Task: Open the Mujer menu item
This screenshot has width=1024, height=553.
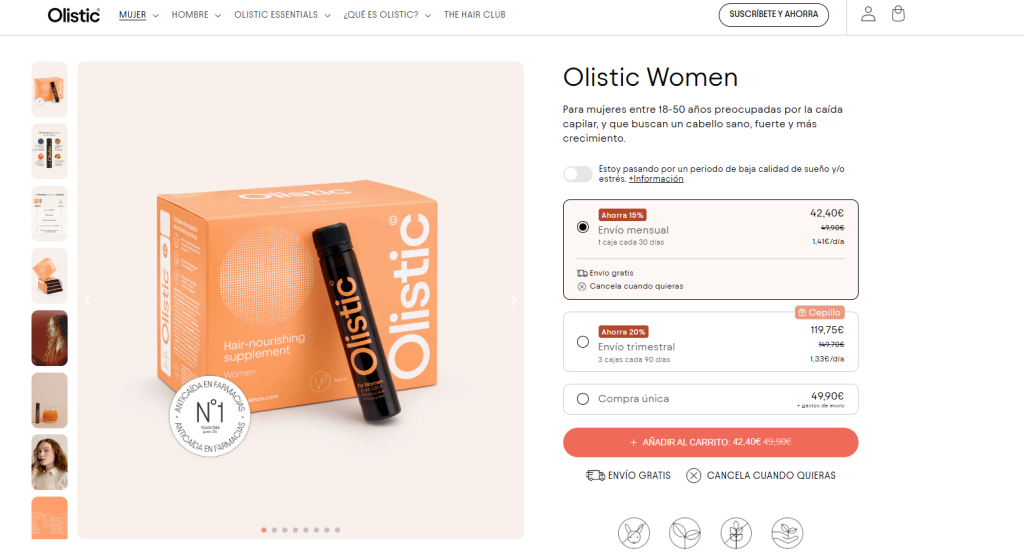Action: 138,15
